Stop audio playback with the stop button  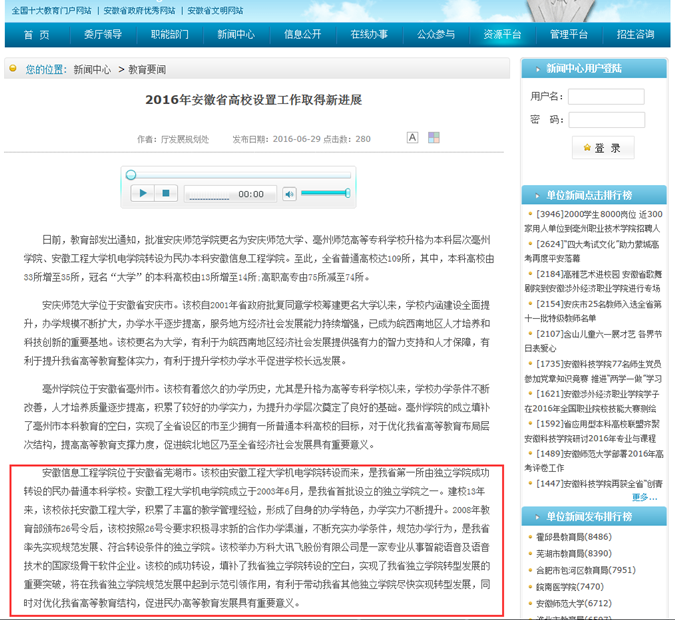tap(166, 193)
